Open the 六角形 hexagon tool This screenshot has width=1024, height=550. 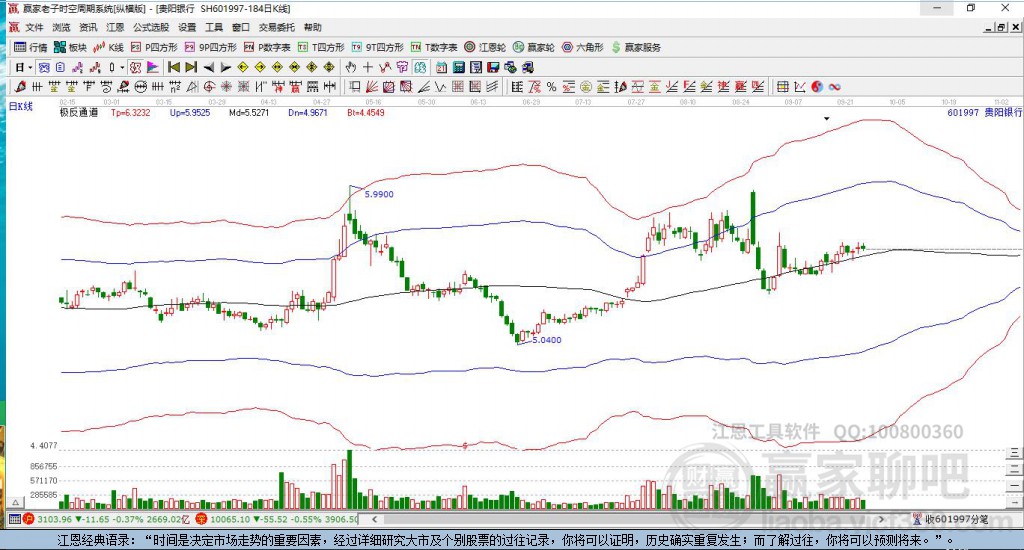pyautogui.click(x=583, y=47)
